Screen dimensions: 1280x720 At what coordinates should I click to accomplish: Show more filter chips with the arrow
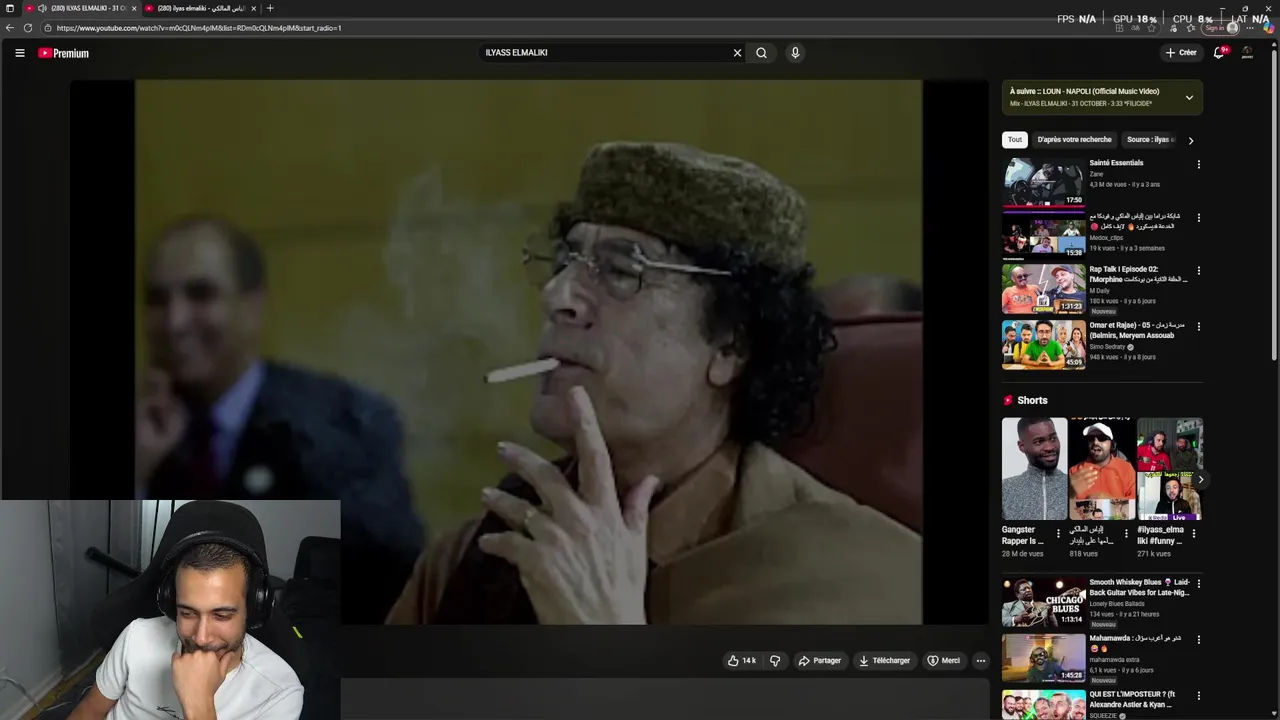(x=1190, y=141)
